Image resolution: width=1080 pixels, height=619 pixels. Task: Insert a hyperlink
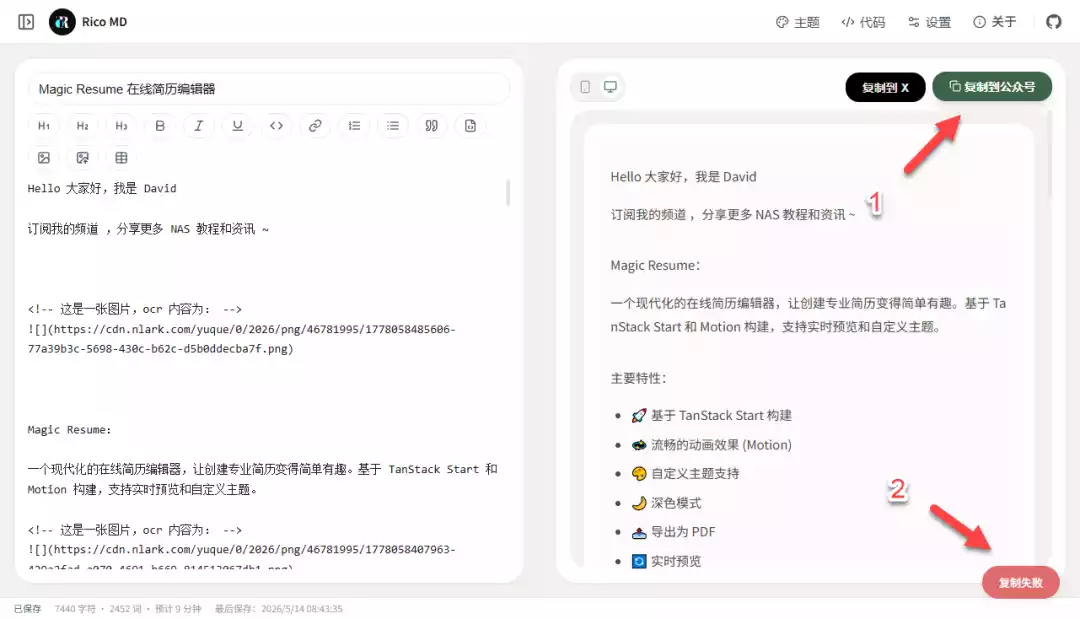315,126
